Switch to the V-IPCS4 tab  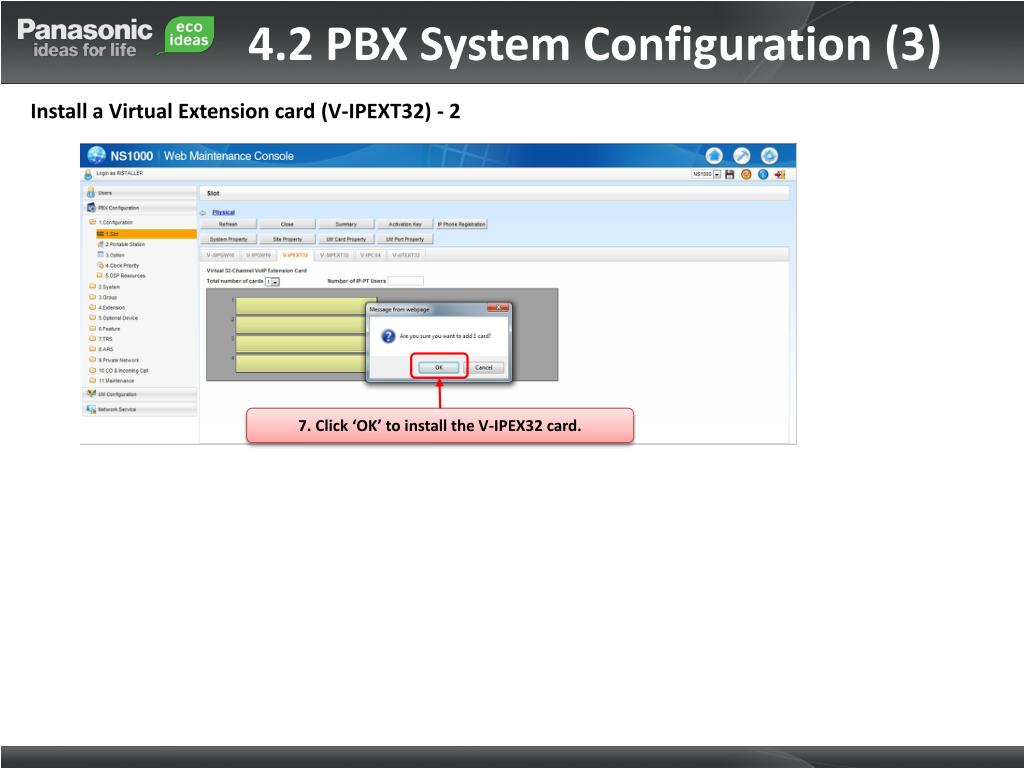(370, 255)
